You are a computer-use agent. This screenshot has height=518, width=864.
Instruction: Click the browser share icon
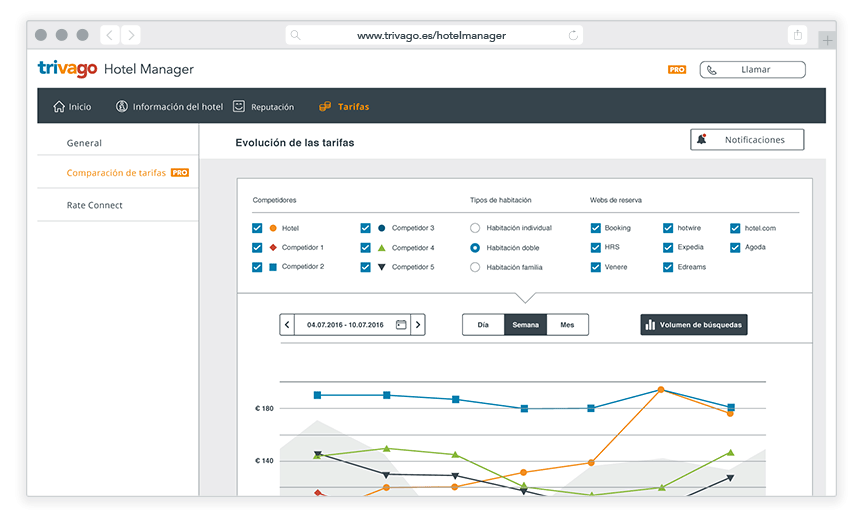tap(797, 35)
